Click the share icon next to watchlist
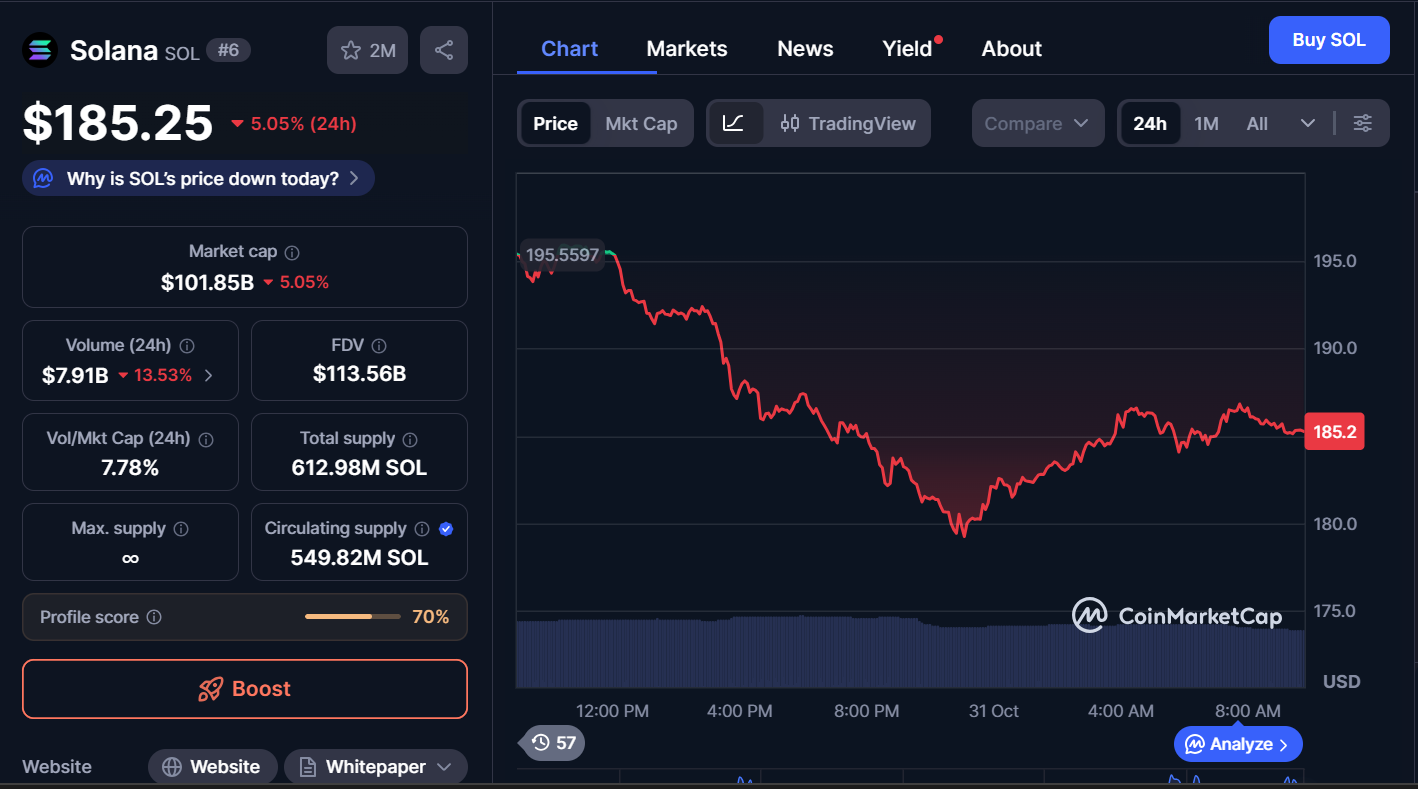The width and height of the screenshot is (1418, 789). click(444, 50)
